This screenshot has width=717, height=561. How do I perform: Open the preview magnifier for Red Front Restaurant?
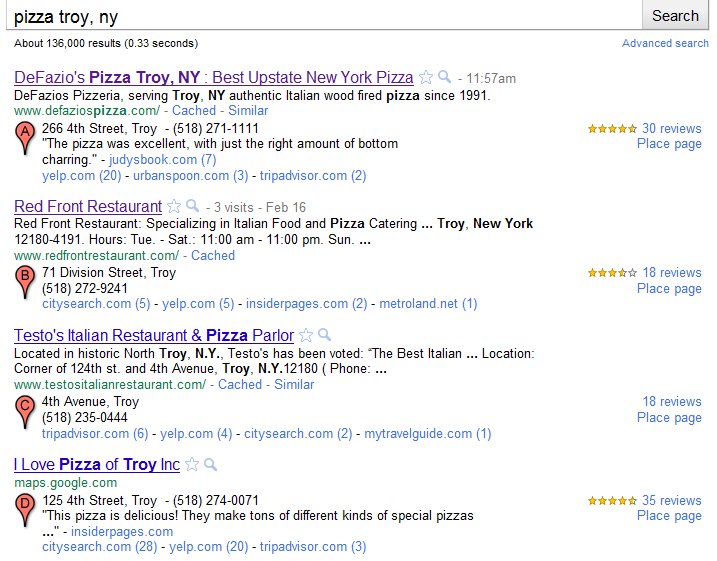click(x=193, y=206)
